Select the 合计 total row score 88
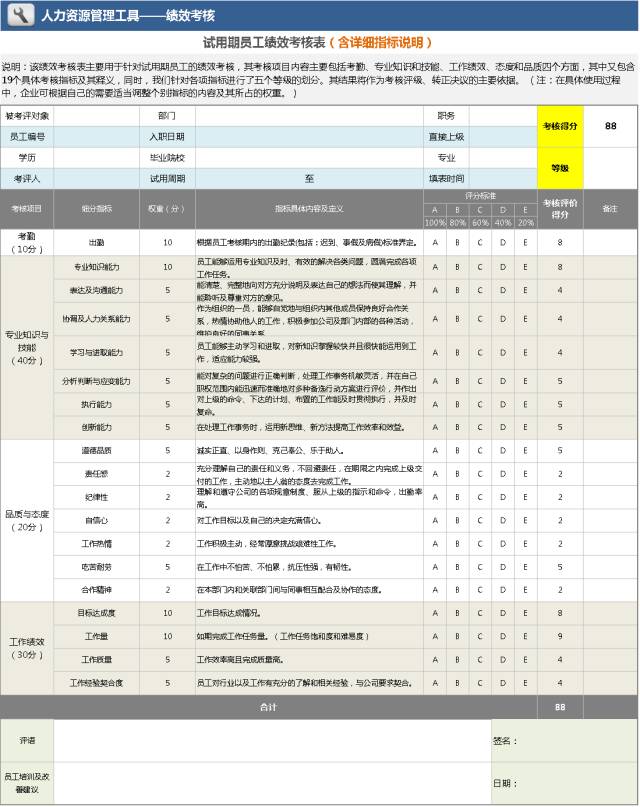 (559, 707)
